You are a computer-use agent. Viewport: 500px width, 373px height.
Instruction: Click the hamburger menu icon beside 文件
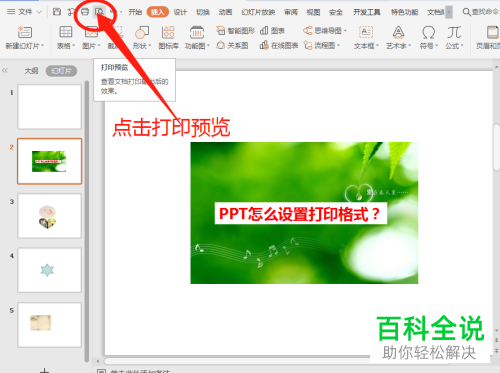(11, 12)
